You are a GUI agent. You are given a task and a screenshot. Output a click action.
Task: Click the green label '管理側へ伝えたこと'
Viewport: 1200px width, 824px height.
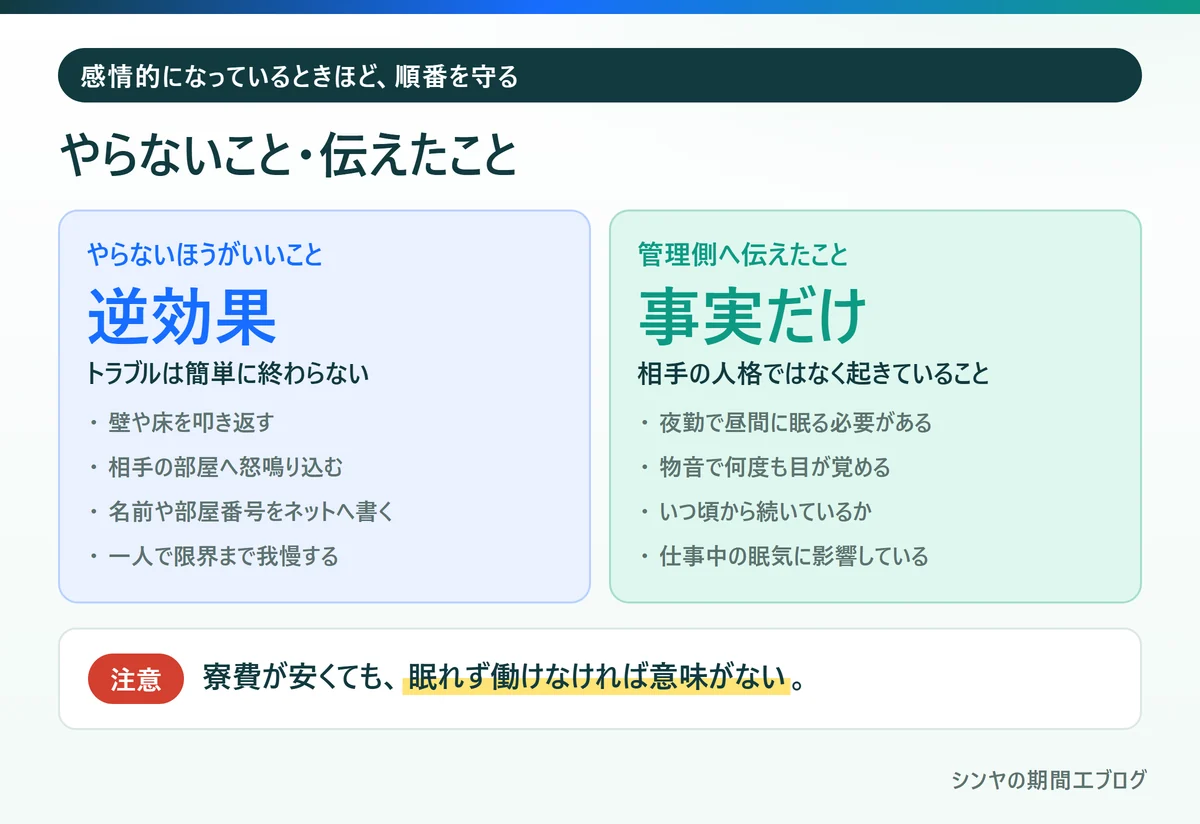(x=743, y=255)
